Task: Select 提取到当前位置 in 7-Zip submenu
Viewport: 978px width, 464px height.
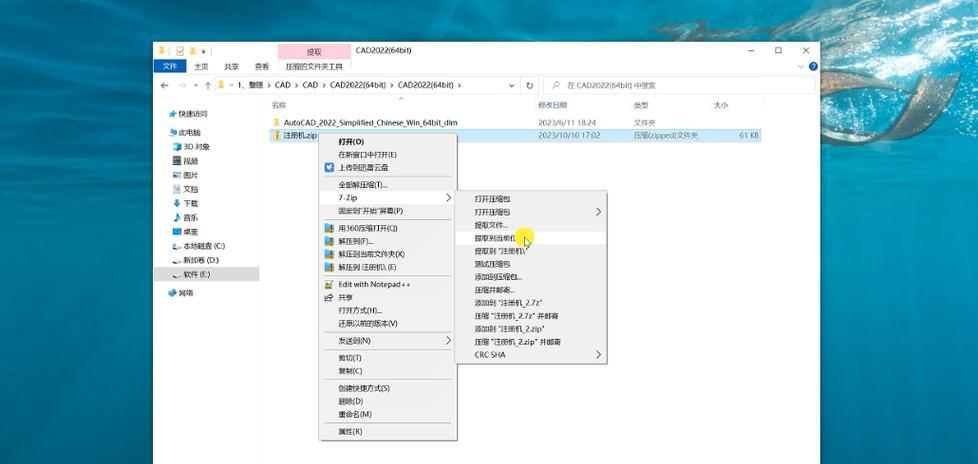Action: [530, 238]
